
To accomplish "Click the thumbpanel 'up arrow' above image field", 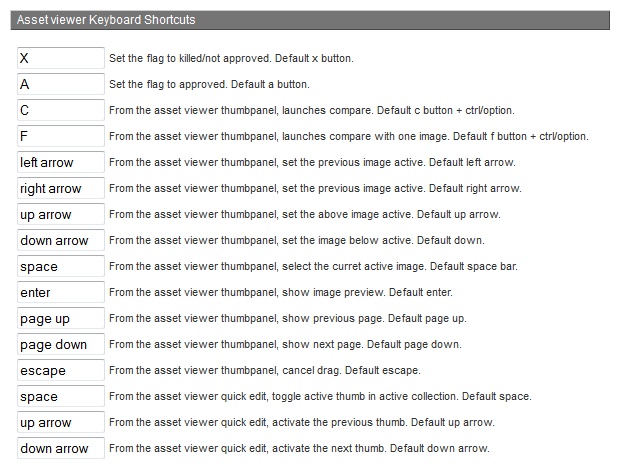I will 60,215.
